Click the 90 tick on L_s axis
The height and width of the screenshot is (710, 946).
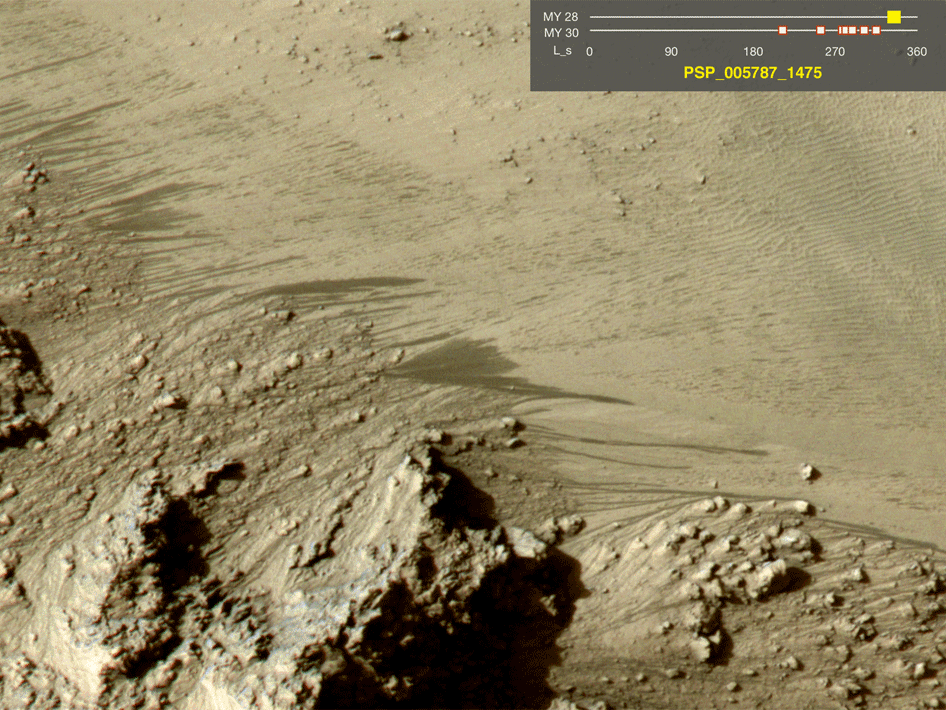tap(671, 51)
